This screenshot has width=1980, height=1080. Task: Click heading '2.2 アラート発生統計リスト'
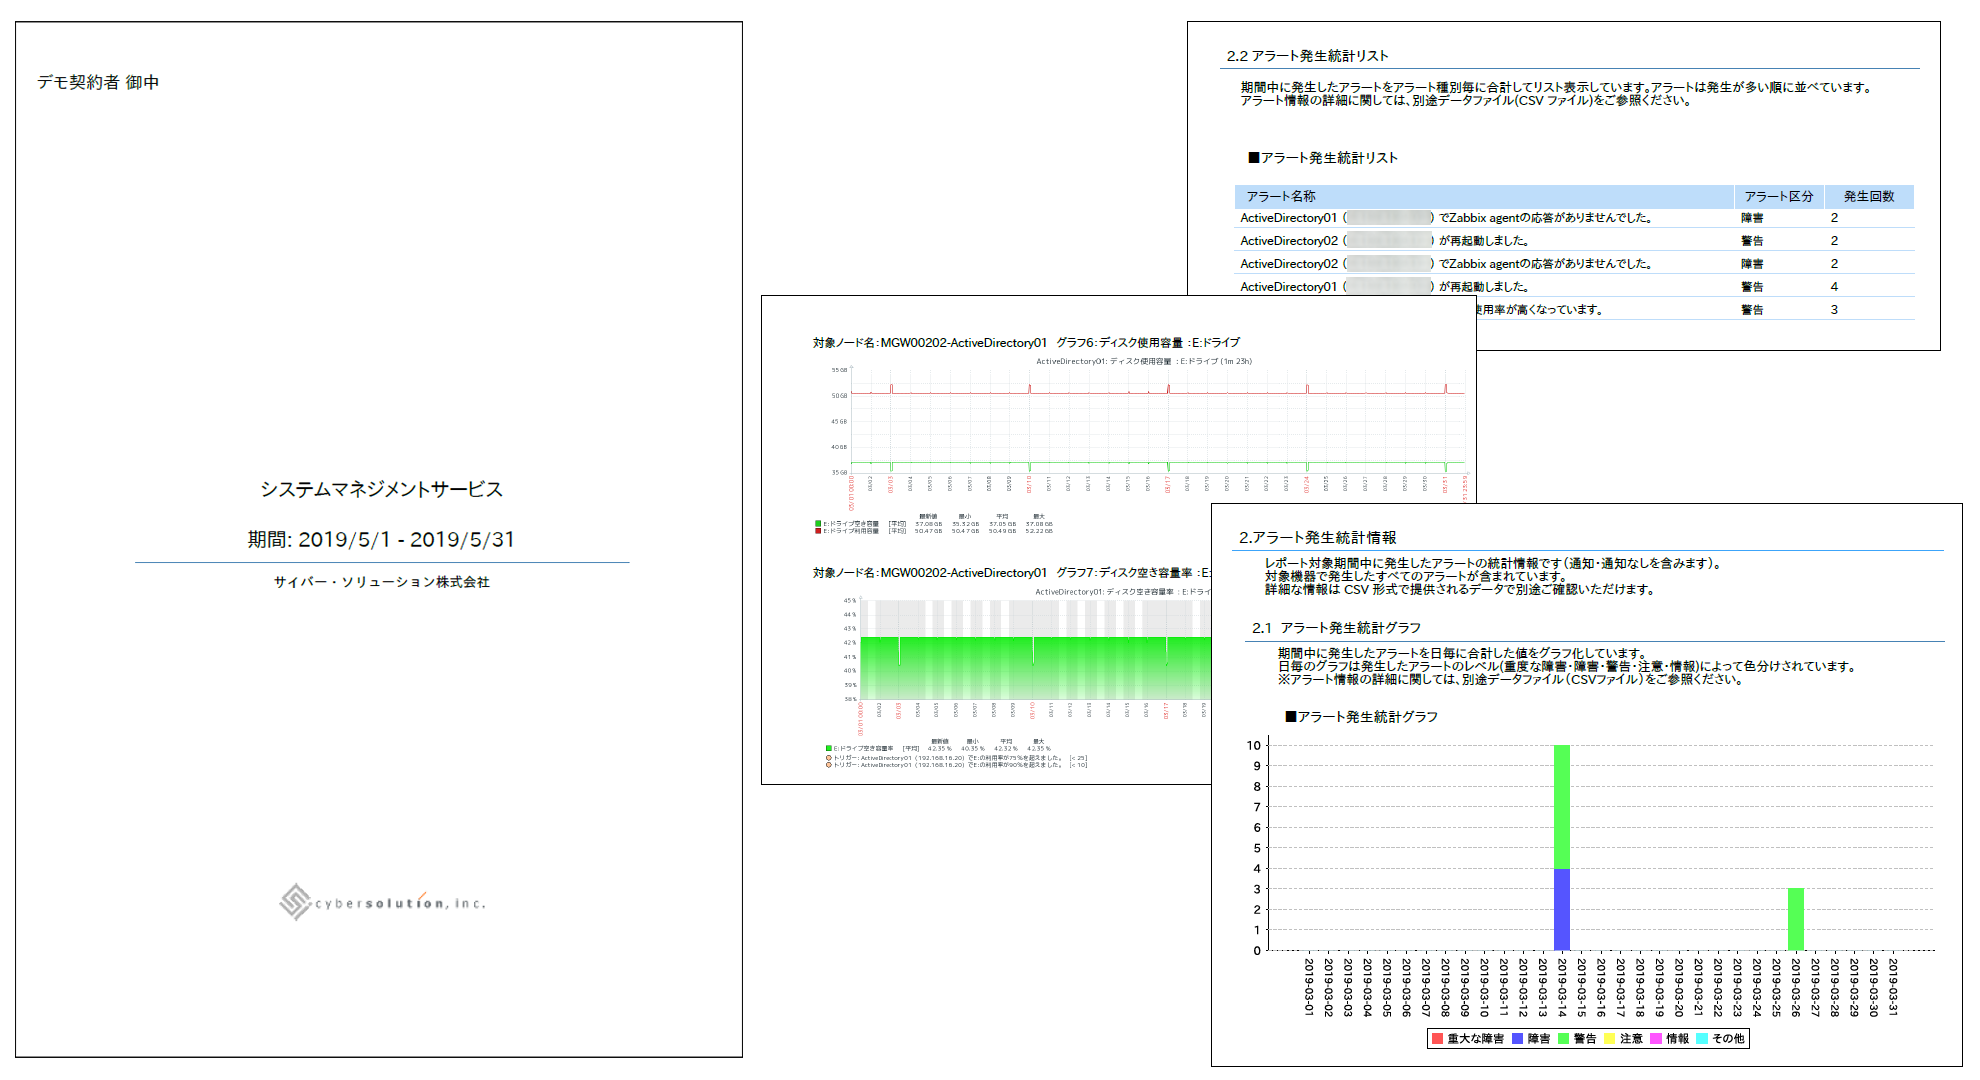coord(1307,56)
